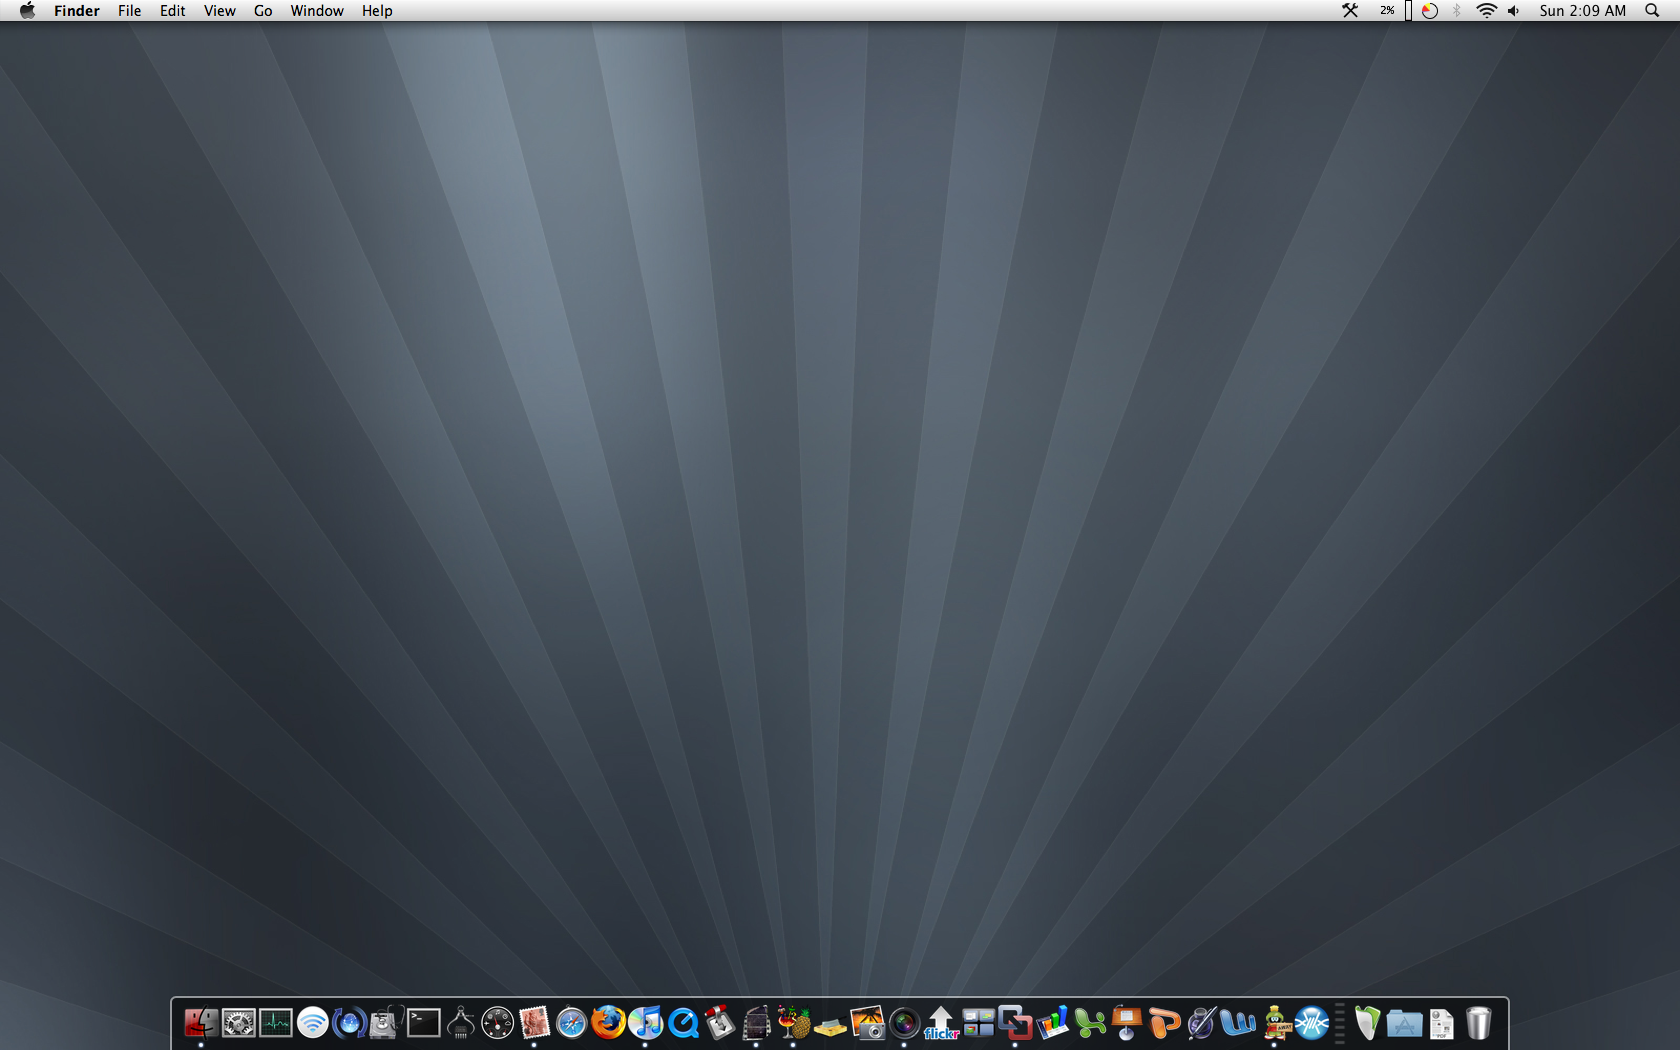
Task: Click the blue globe with arrows Dock icon
Action: click(349, 1023)
